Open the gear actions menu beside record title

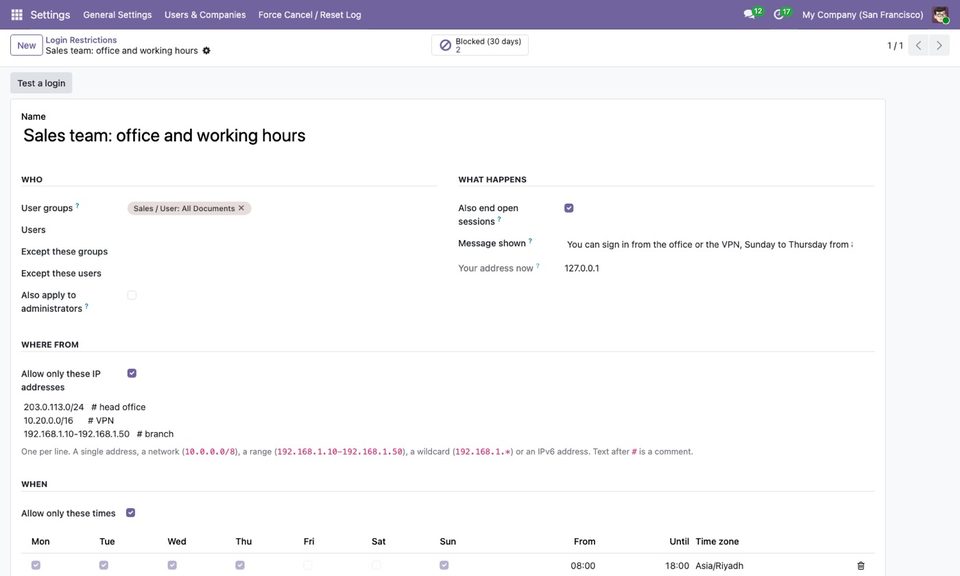click(x=206, y=51)
